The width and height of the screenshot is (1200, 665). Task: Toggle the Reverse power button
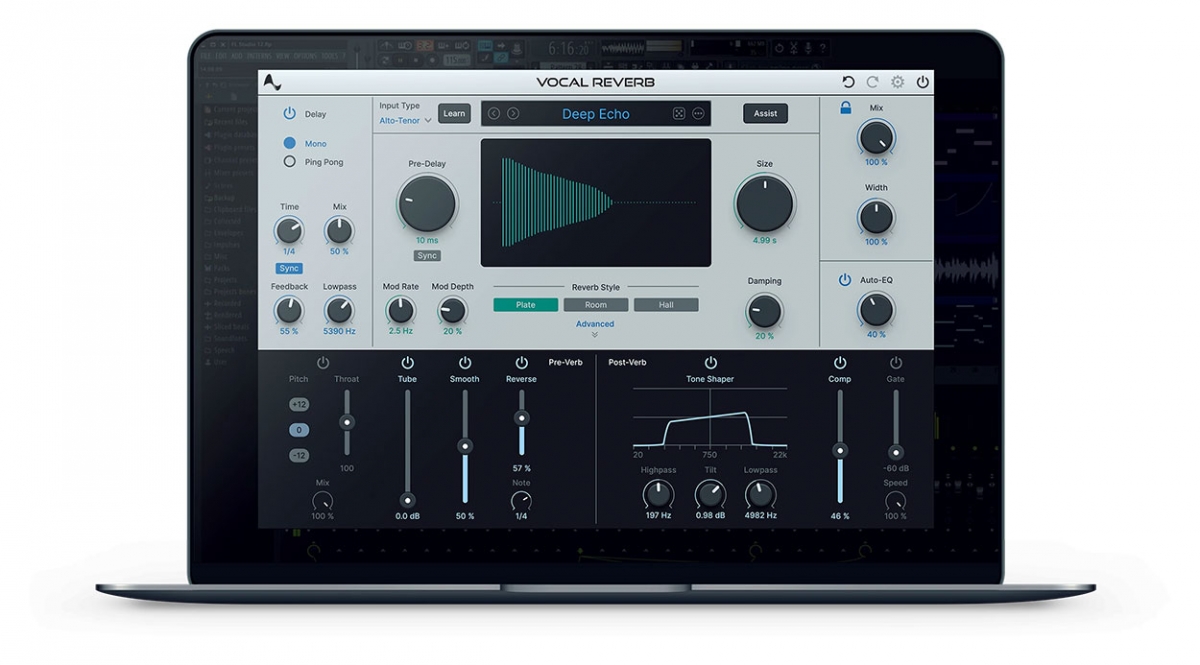click(521, 362)
